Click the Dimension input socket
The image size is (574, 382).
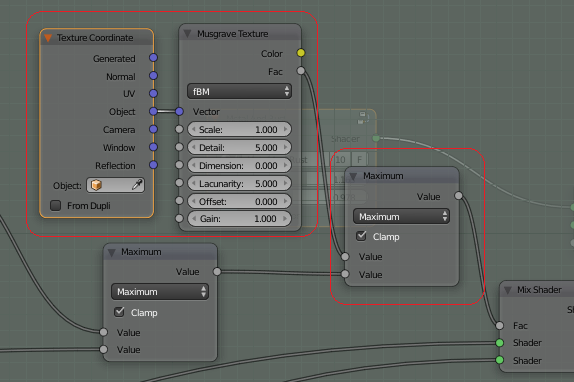(179, 165)
